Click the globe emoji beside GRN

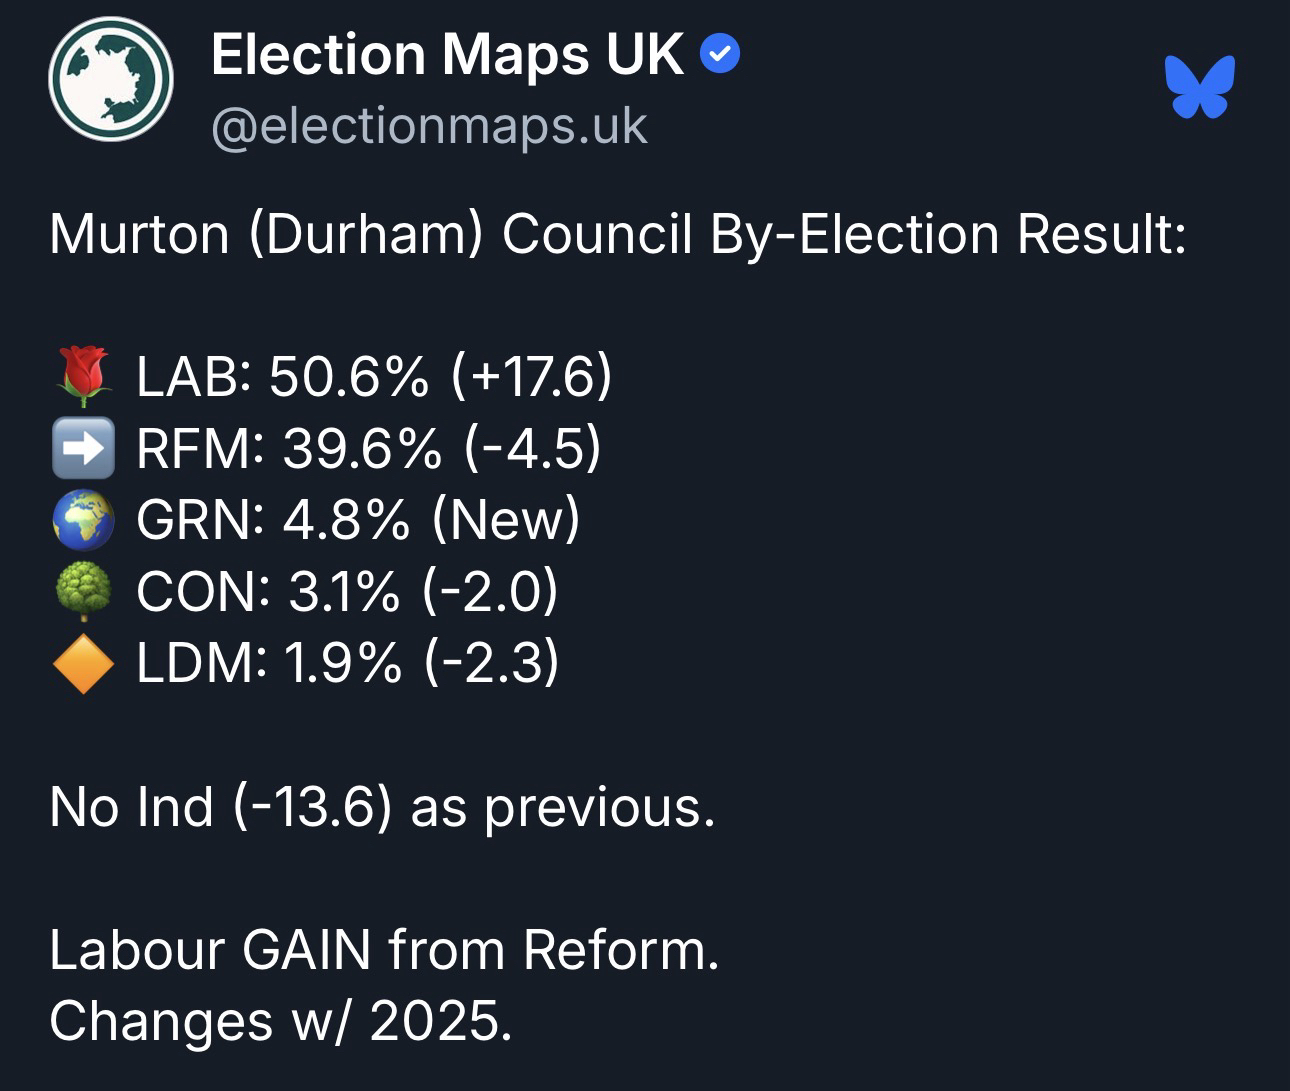point(83,520)
